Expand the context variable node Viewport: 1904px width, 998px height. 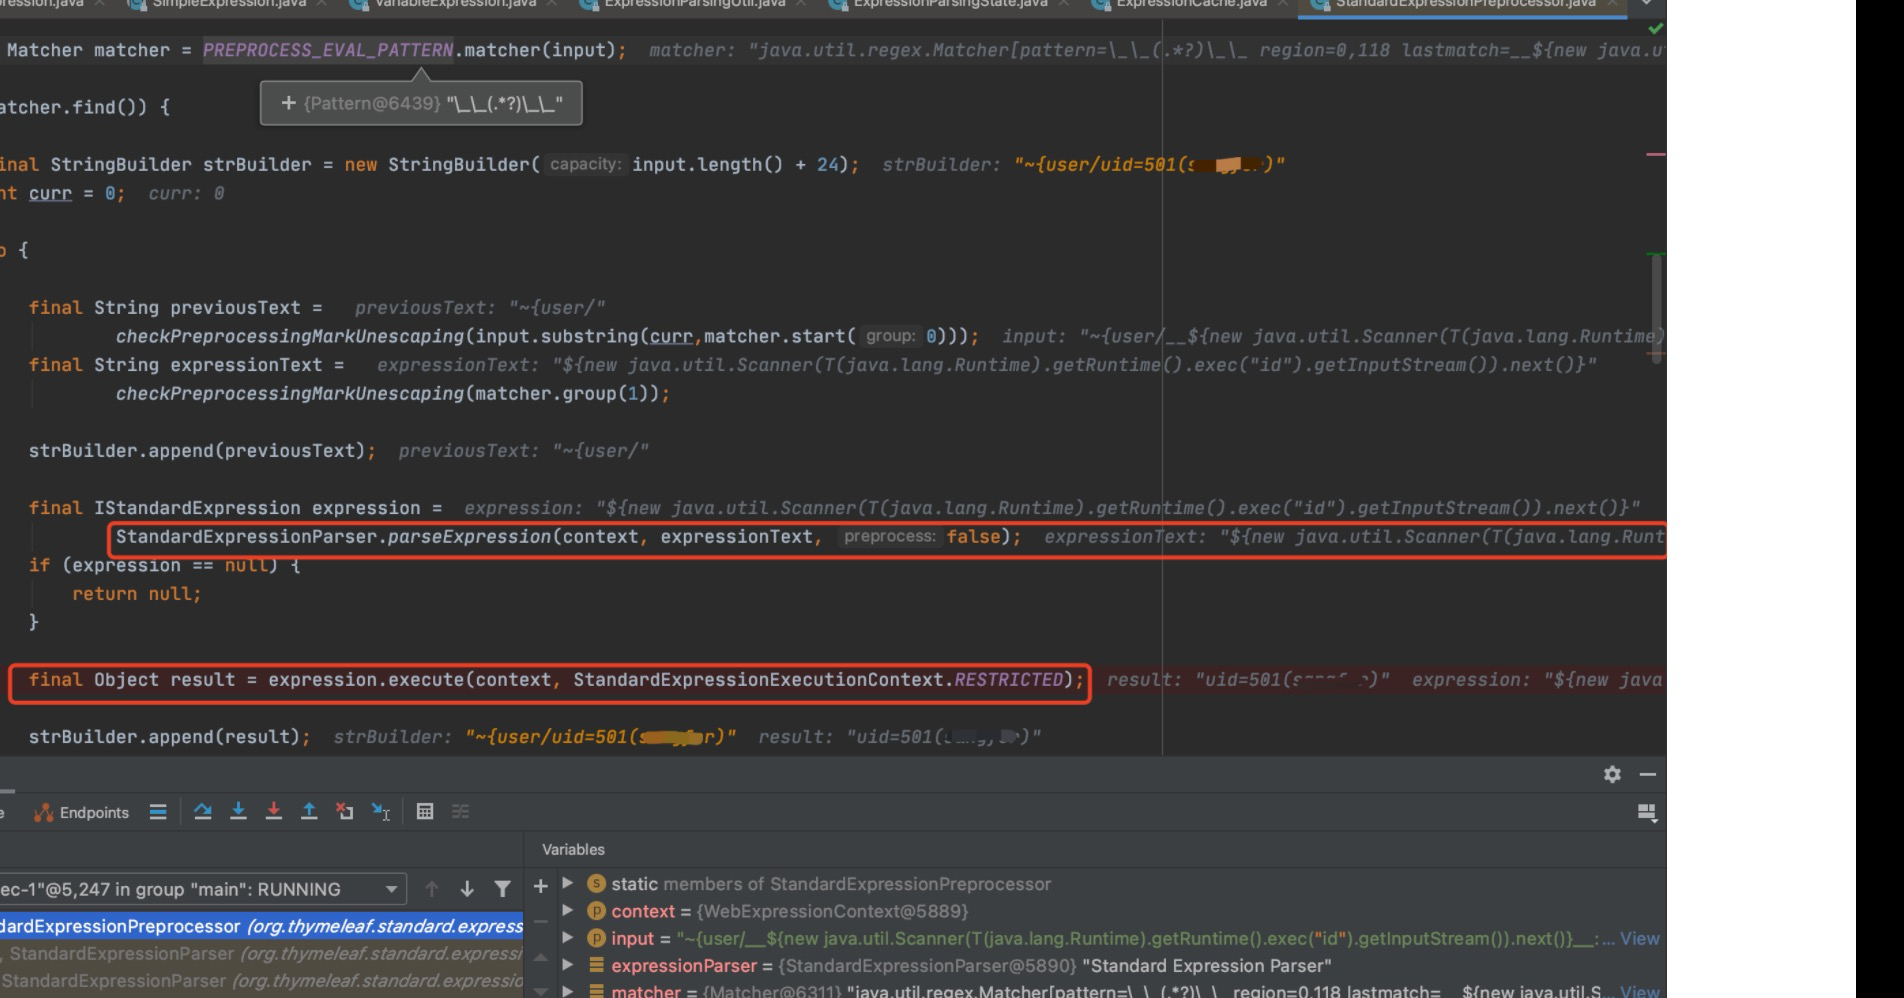[568, 911]
